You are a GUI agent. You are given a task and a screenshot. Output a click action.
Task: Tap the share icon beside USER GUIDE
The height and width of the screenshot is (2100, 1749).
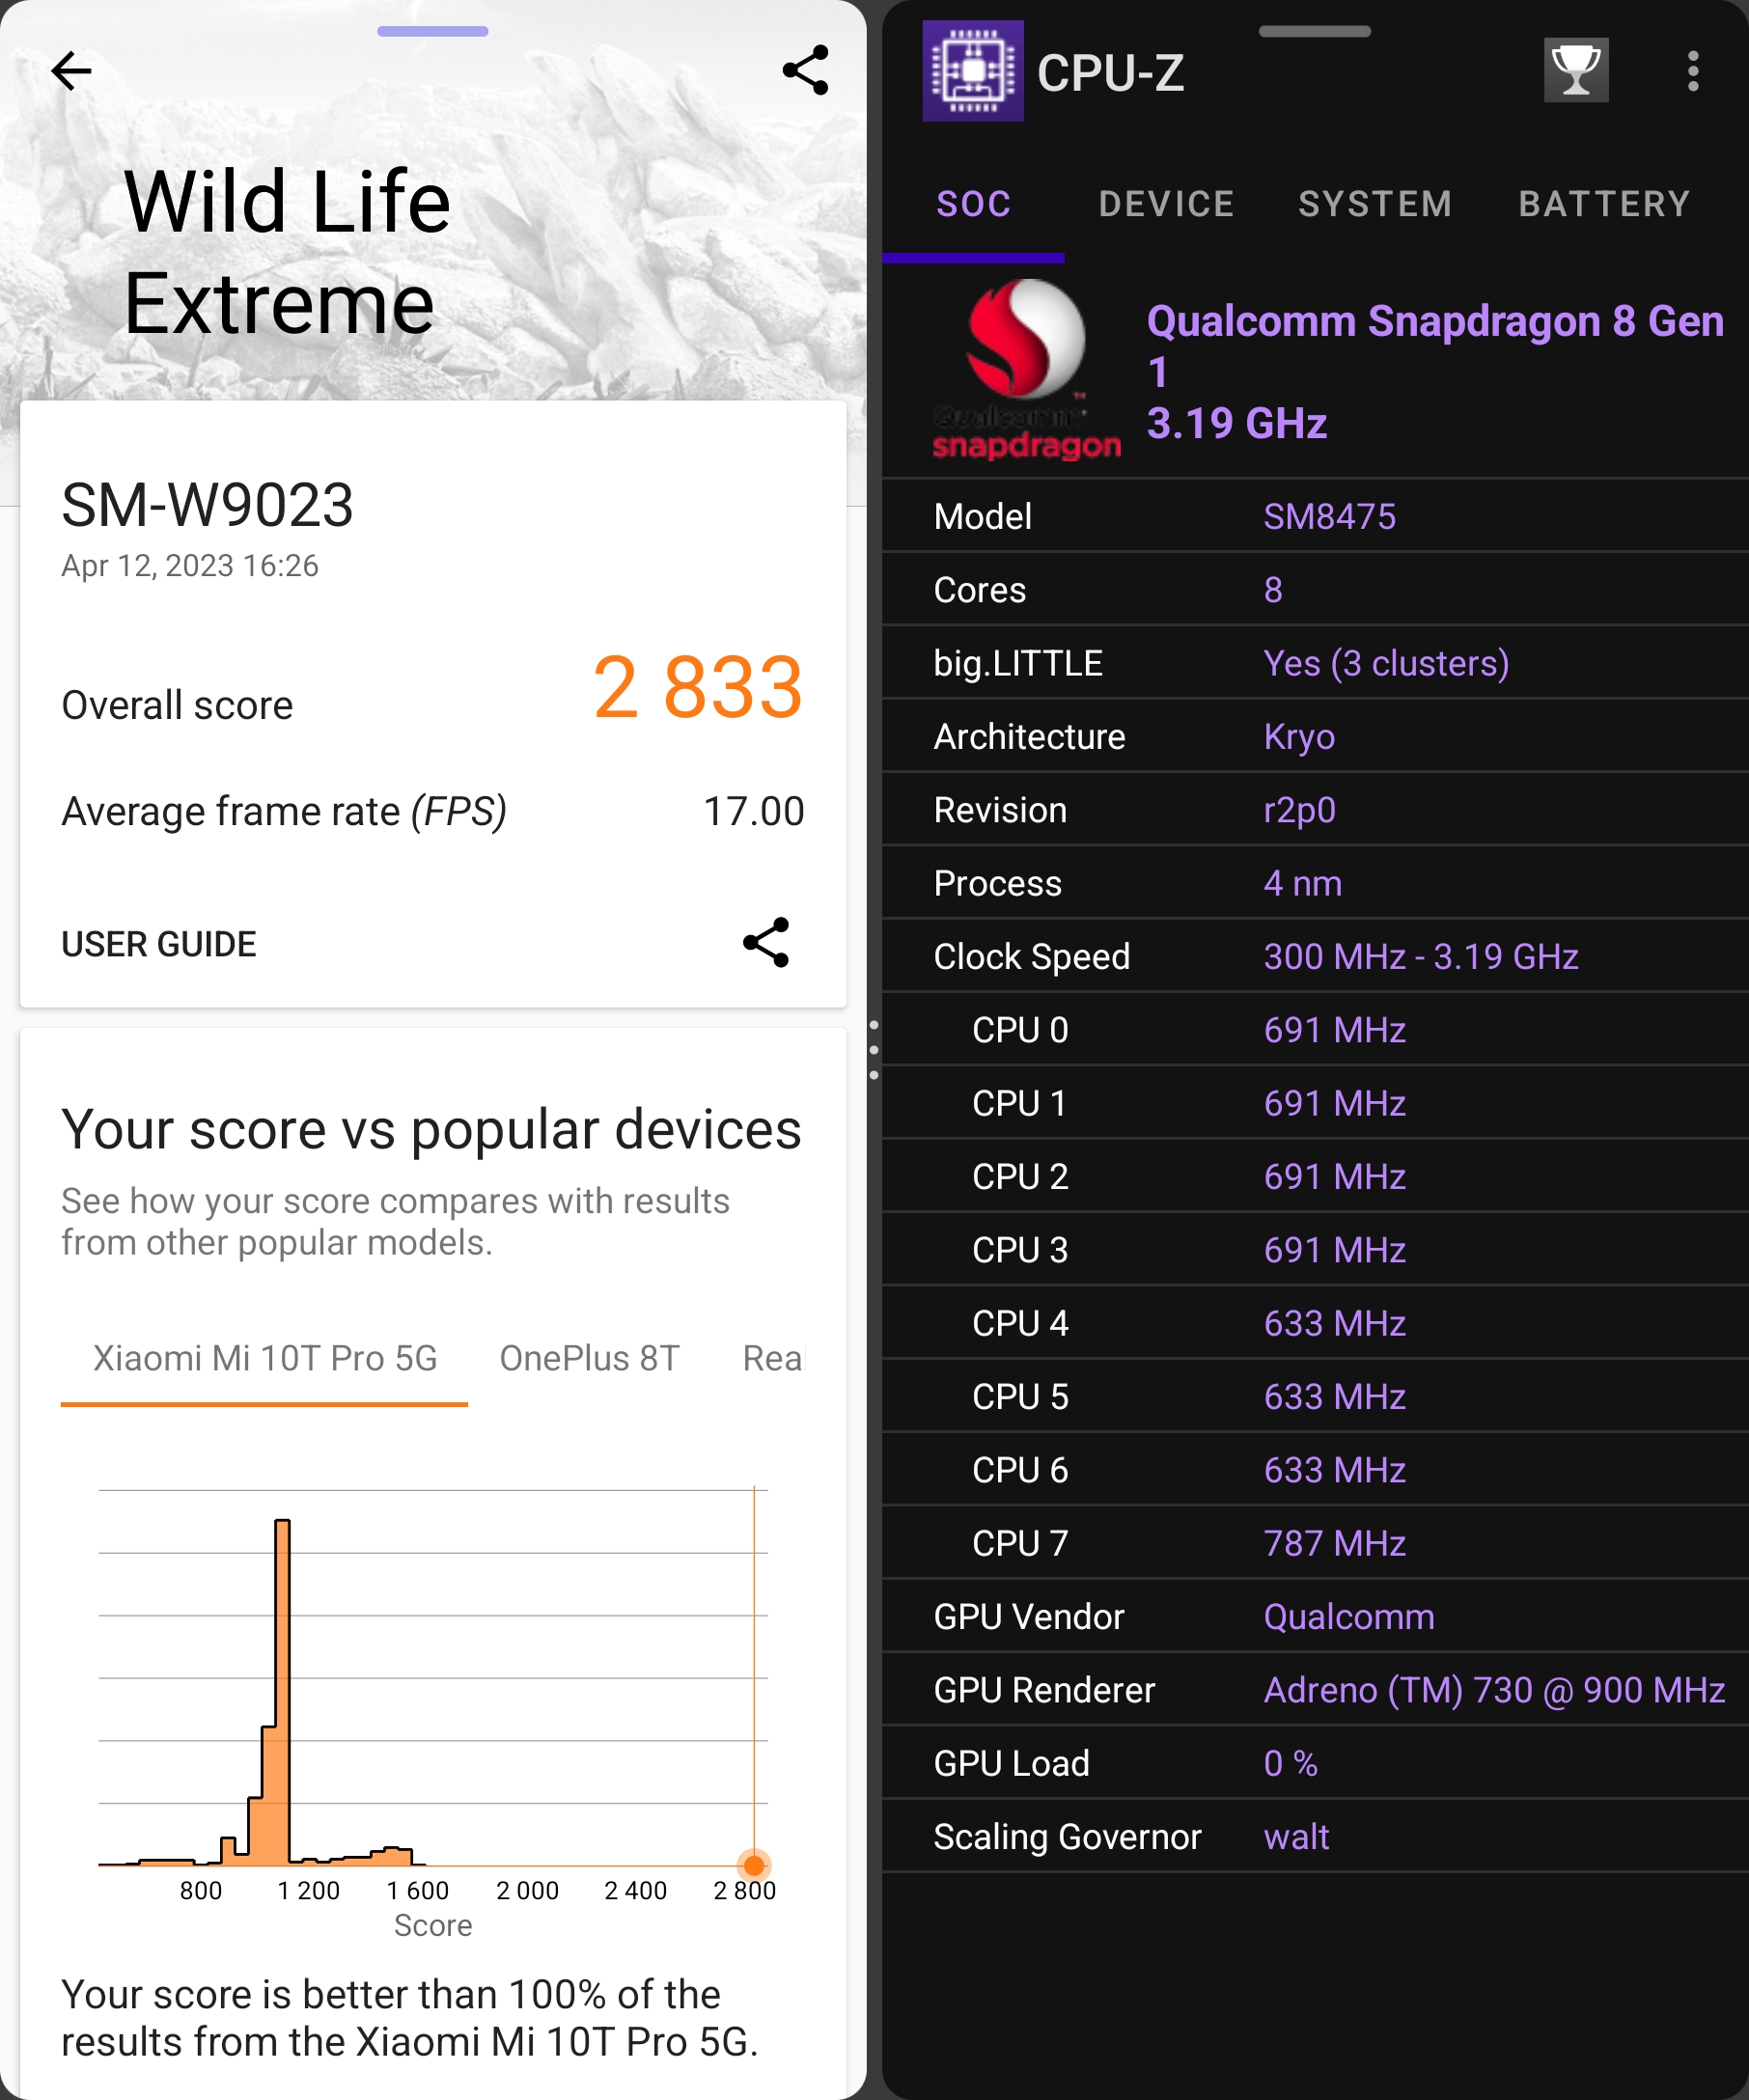766,943
